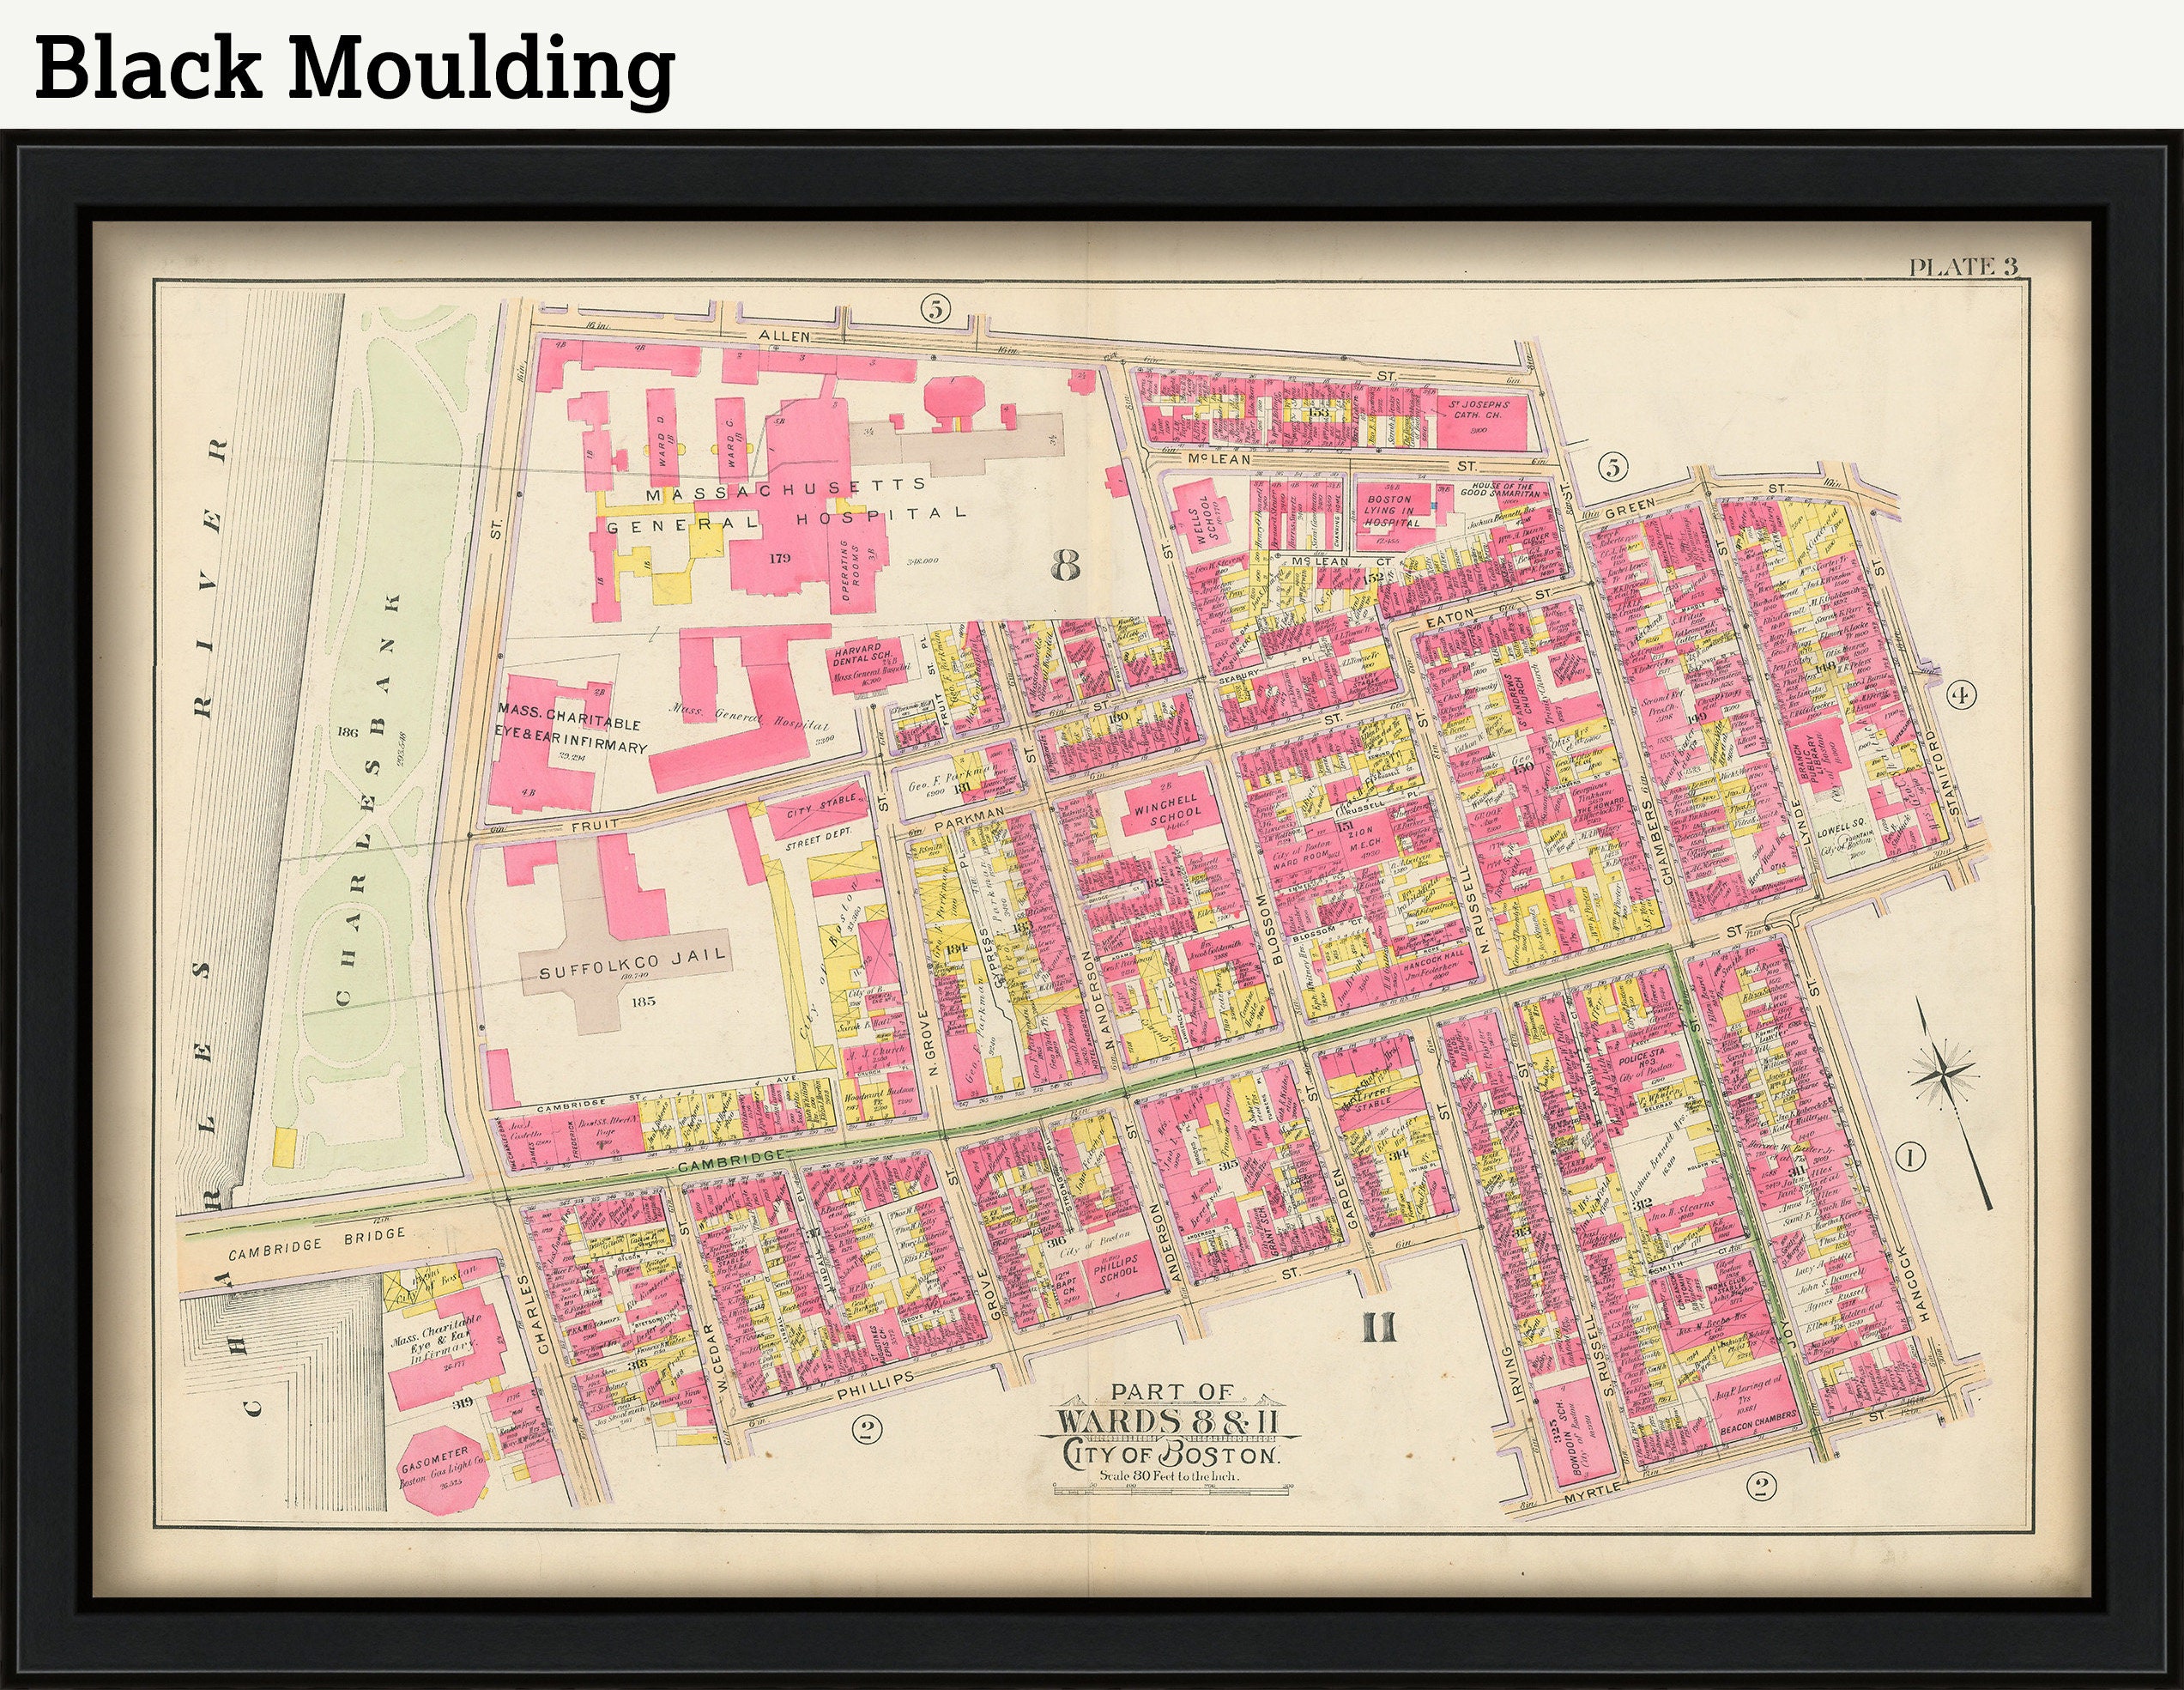Click the circled '1' beside Hancock
The width and height of the screenshot is (2184, 1690).
pos(1909,1158)
